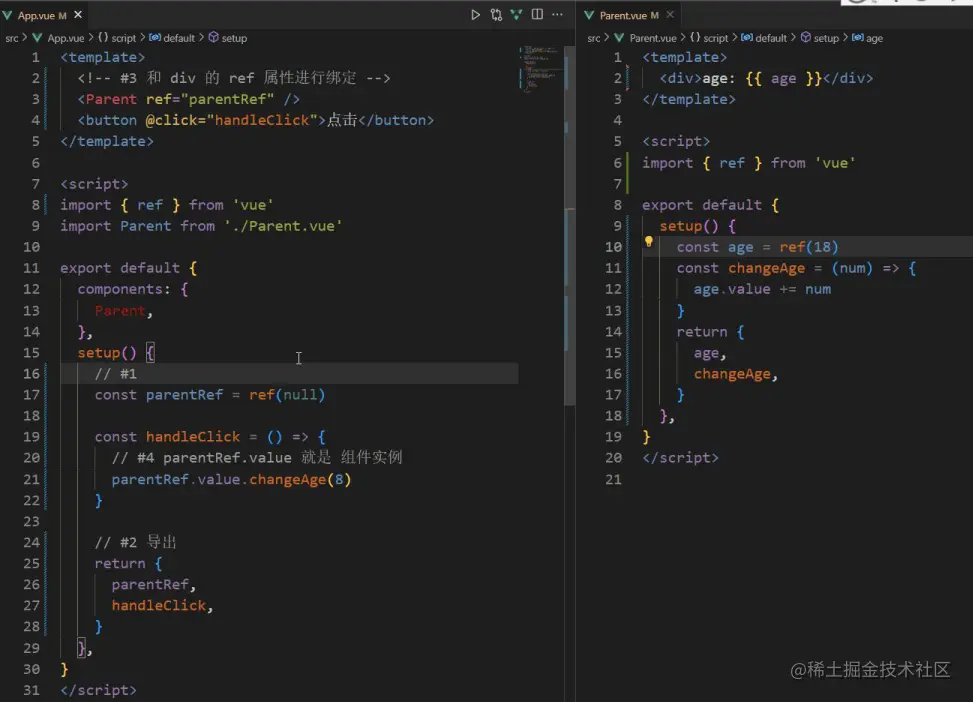Click line number 16 in App.vue
The height and width of the screenshot is (702, 973).
(31, 374)
